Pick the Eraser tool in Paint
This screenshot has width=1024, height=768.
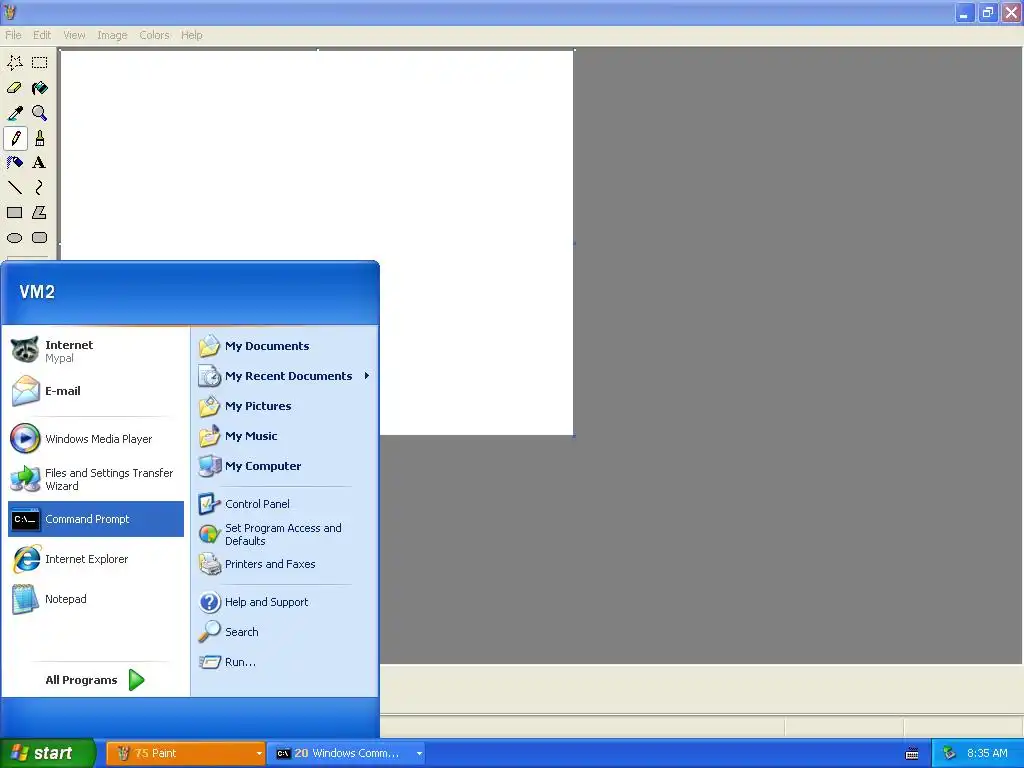coord(15,88)
